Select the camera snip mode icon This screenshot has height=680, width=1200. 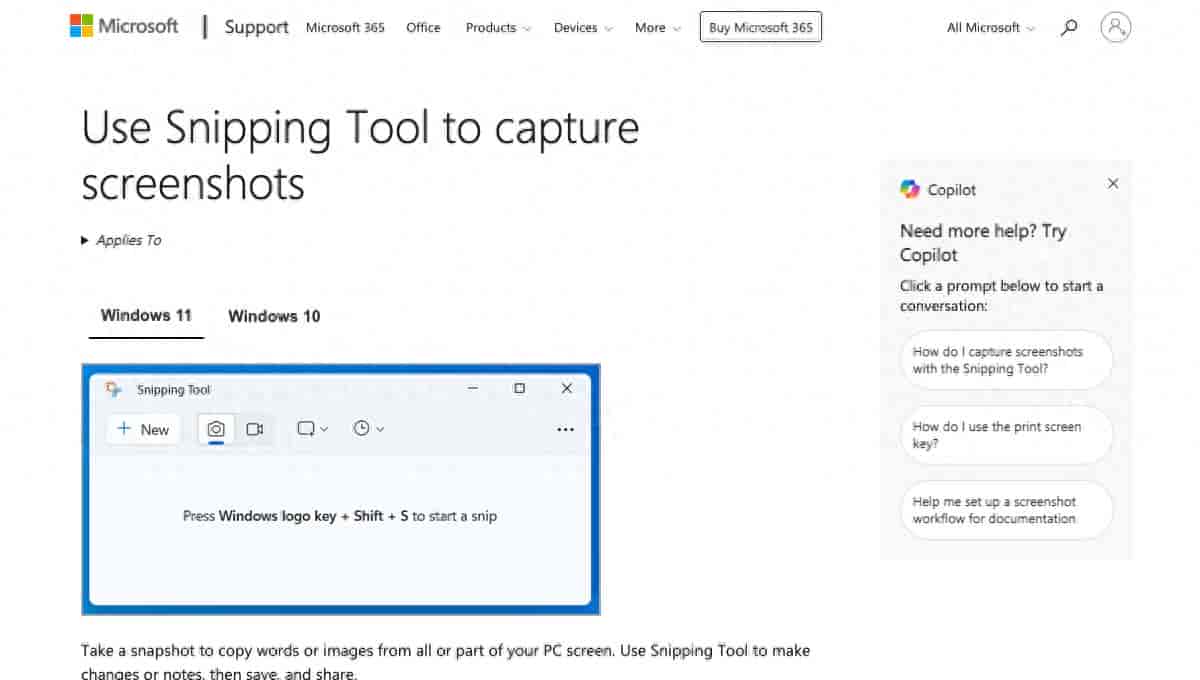(x=215, y=429)
